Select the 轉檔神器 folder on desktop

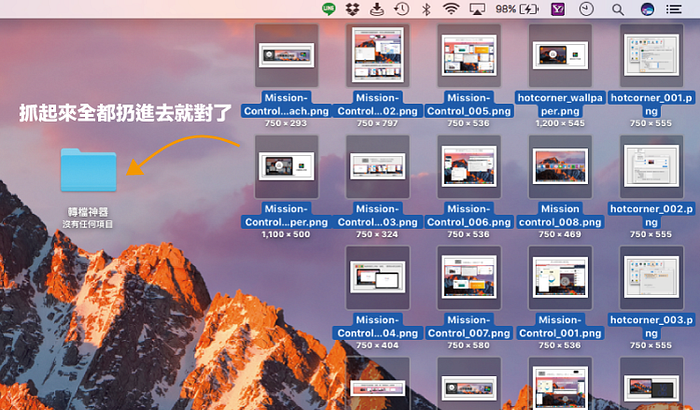(88, 170)
